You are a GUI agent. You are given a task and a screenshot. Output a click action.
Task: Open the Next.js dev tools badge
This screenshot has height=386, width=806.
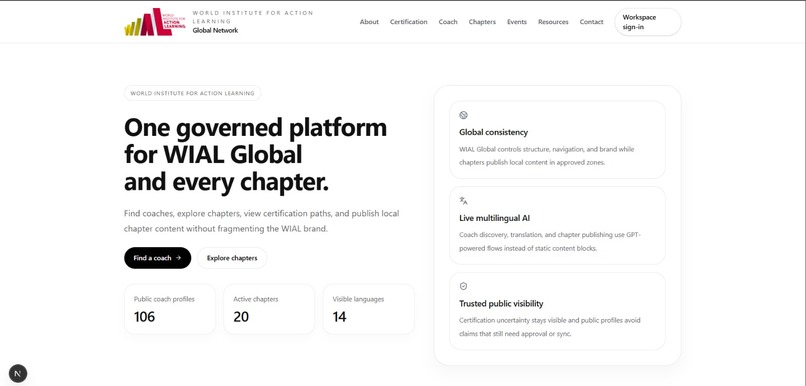click(x=18, y=374)
